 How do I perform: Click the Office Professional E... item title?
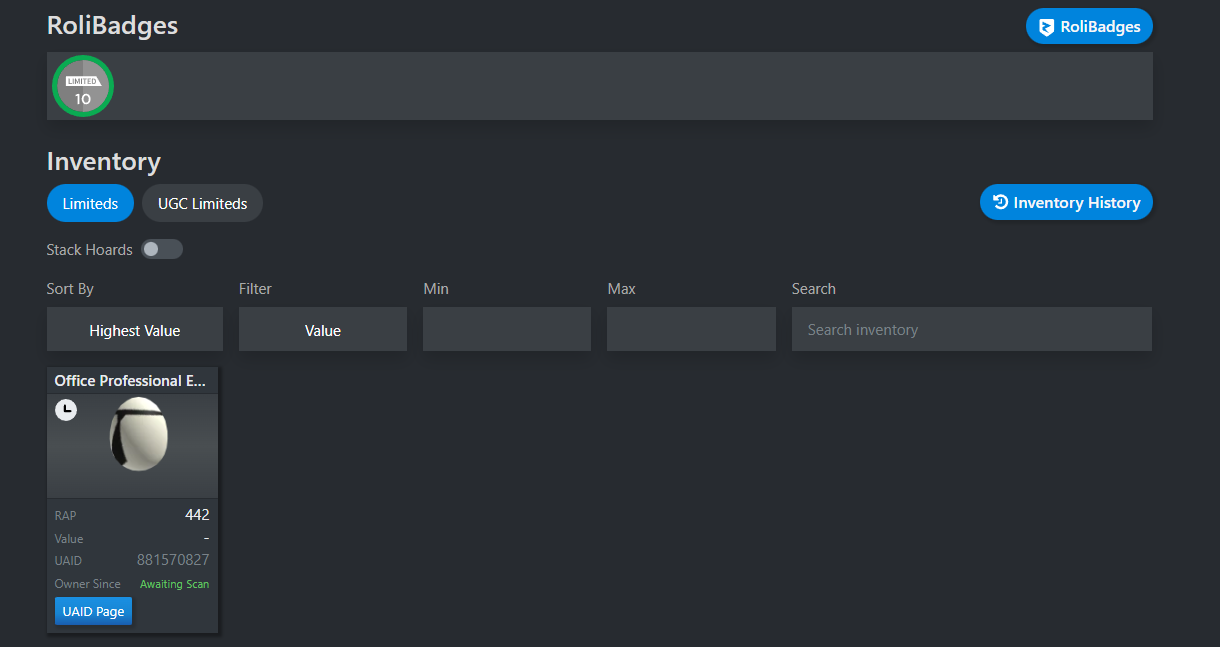tap(131, 381)
